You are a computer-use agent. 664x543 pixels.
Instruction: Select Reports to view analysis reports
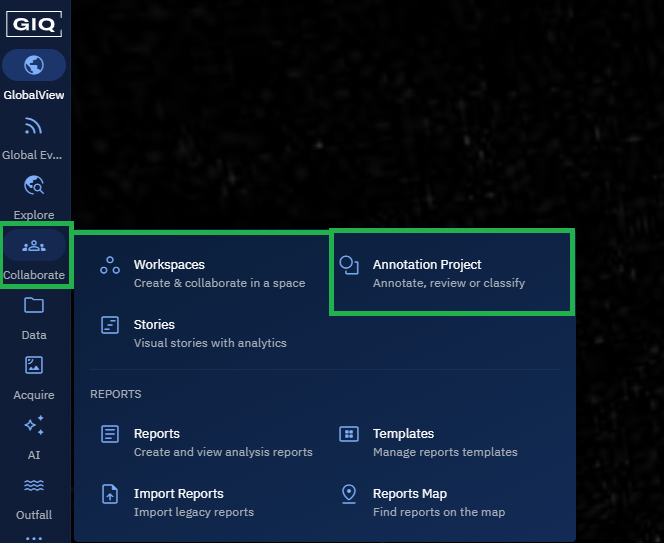(x=157, y=434)
